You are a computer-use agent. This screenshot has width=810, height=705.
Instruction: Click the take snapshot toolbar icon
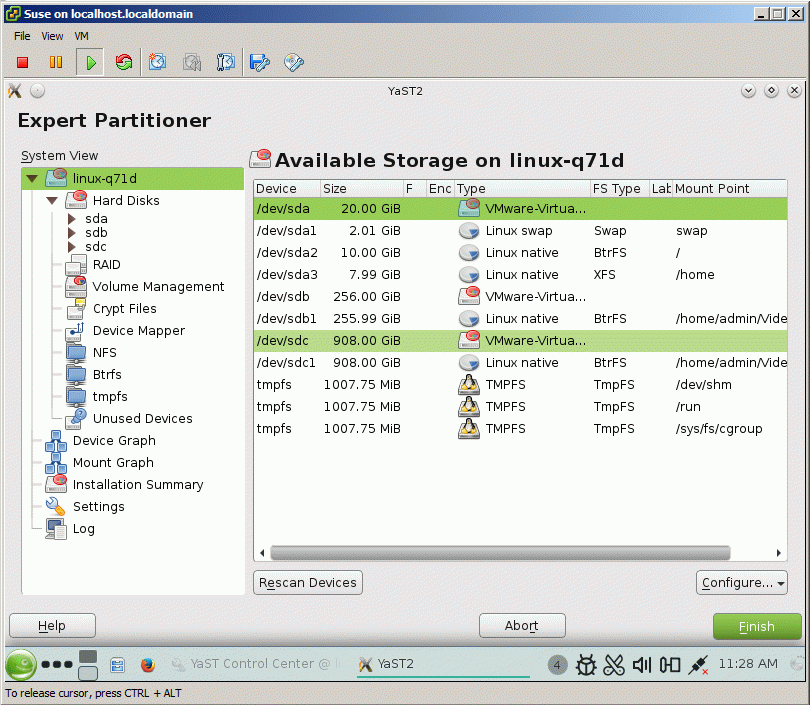click(x=157, y=62)
